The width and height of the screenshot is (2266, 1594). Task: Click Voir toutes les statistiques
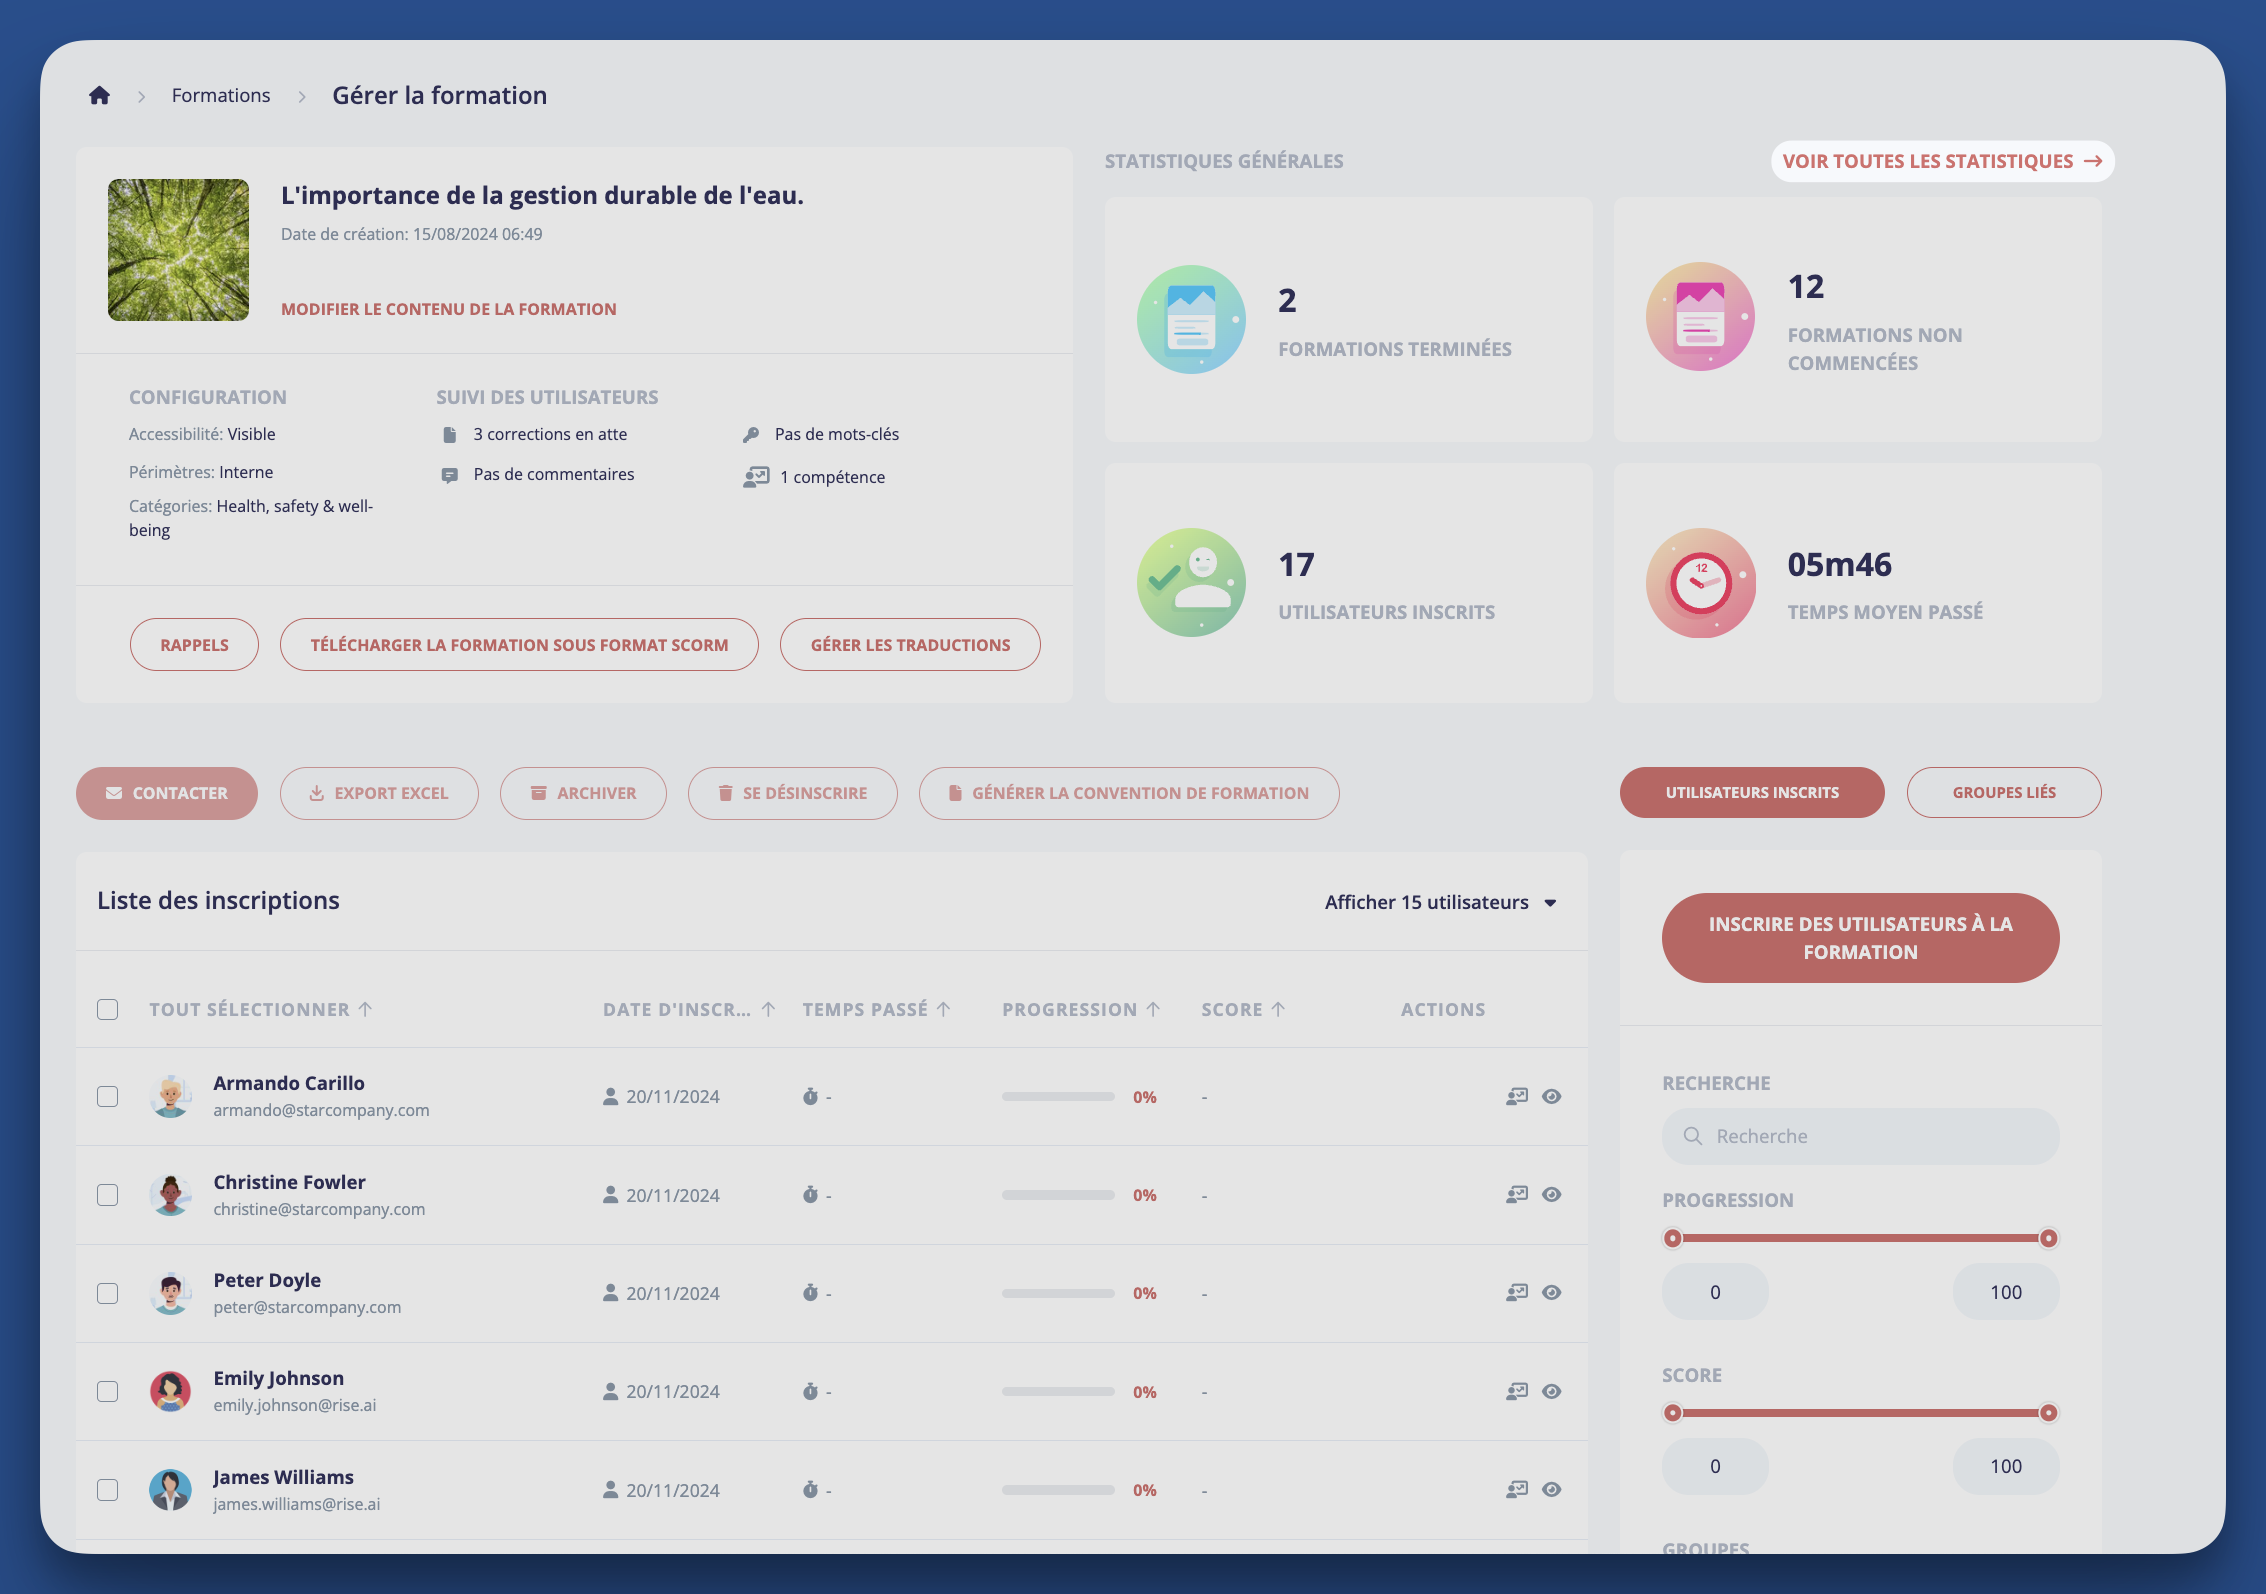[1940, 160]
